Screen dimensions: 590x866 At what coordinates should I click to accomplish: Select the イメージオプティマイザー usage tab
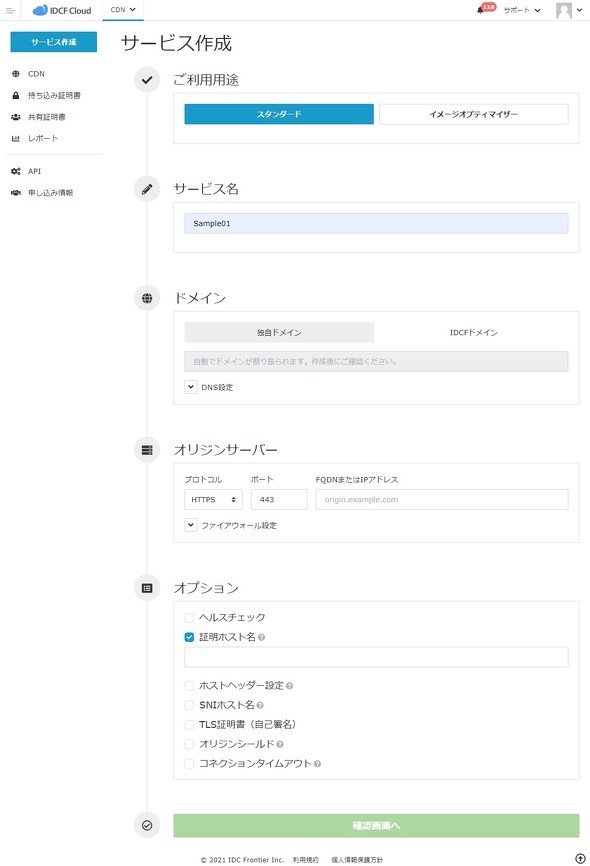[473, 114]
